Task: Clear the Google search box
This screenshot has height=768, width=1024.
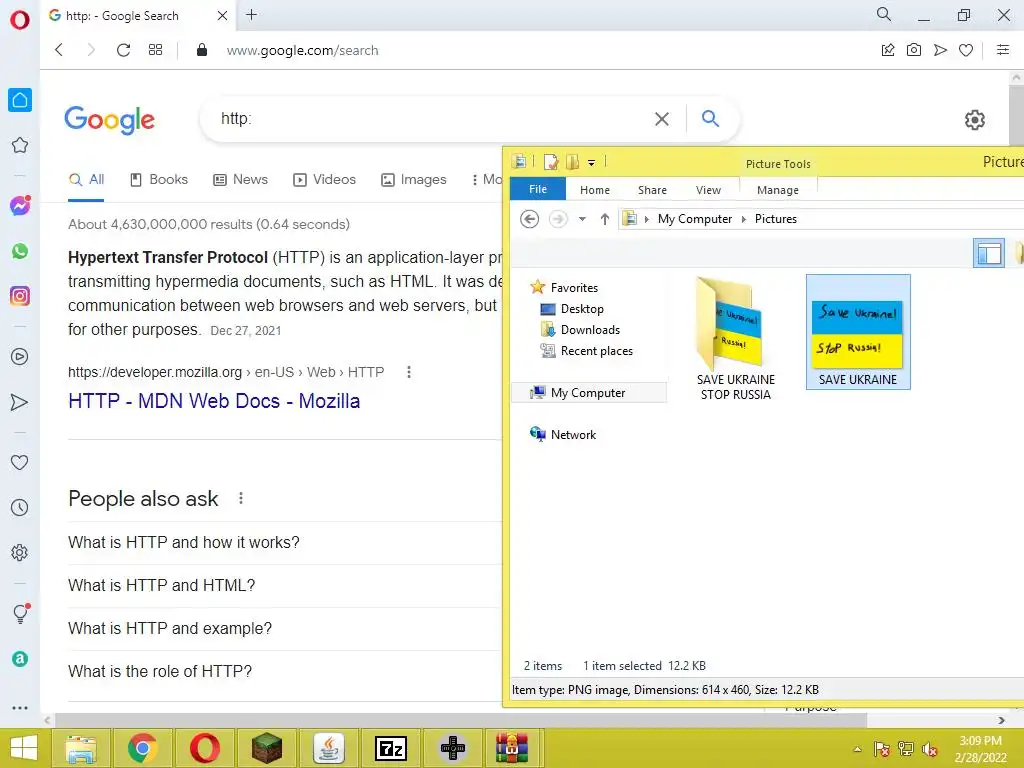Action: pyautogui.click(x=662, y=119)
